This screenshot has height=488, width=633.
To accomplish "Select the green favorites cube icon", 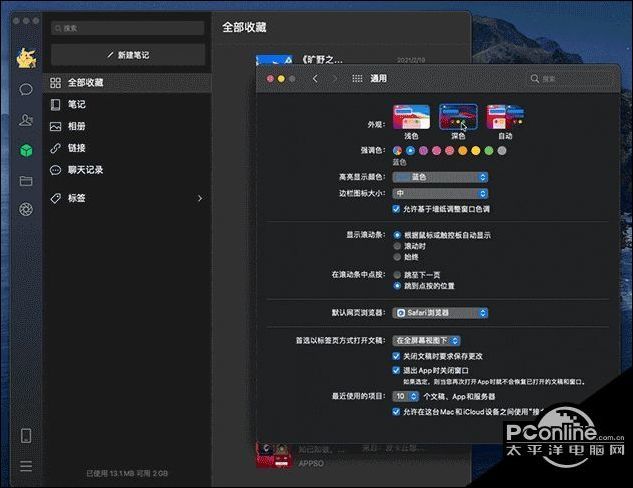I will point(26,151).
